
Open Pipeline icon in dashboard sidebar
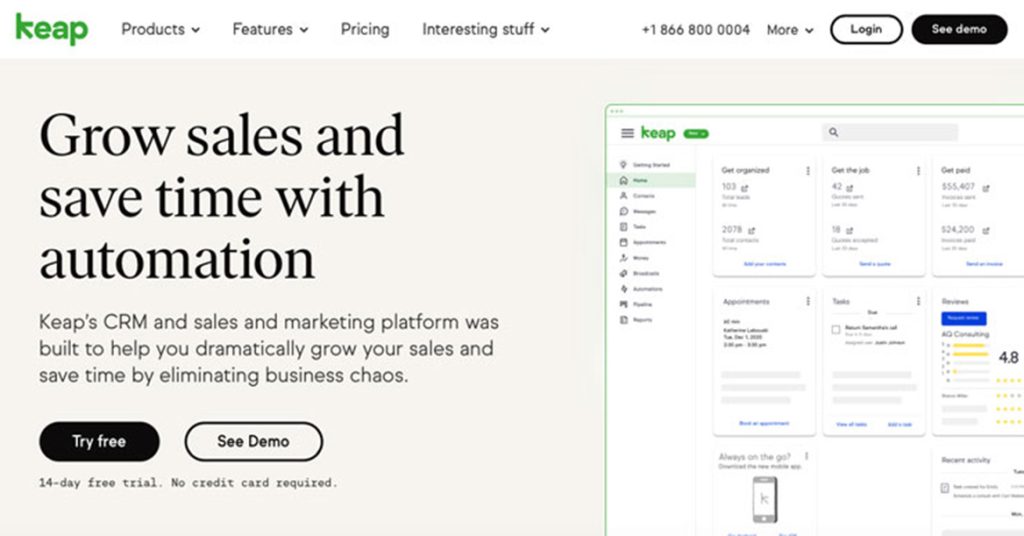[623, 304]
